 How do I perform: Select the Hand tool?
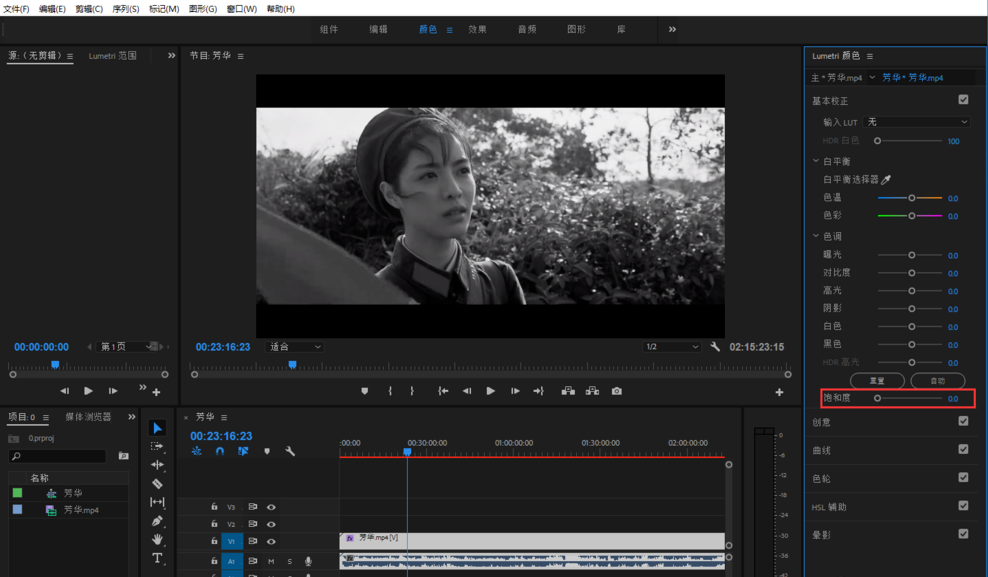157,538
